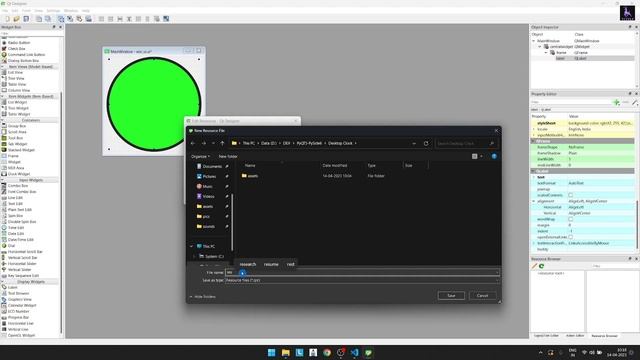The width and height of the screenshot is (640, 360).
Task: Click the blue help icon in the save dialog
Action: 494,156
